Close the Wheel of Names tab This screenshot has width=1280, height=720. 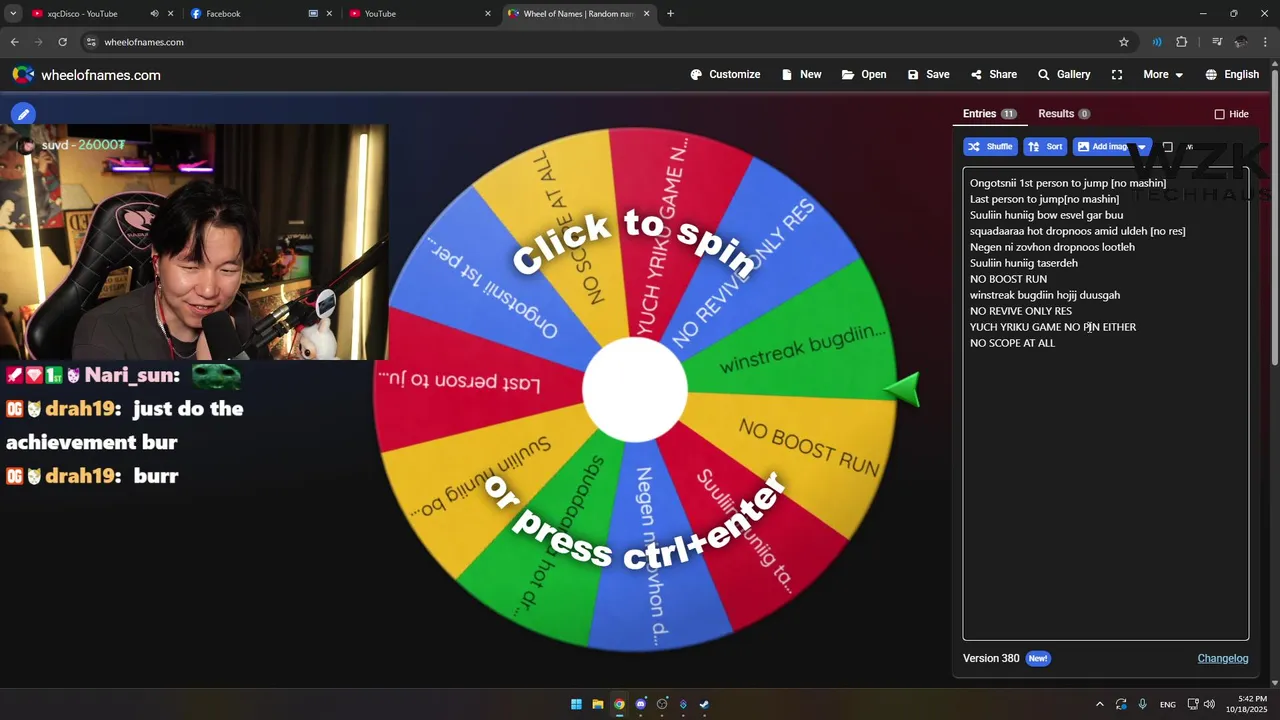point(646,14)
